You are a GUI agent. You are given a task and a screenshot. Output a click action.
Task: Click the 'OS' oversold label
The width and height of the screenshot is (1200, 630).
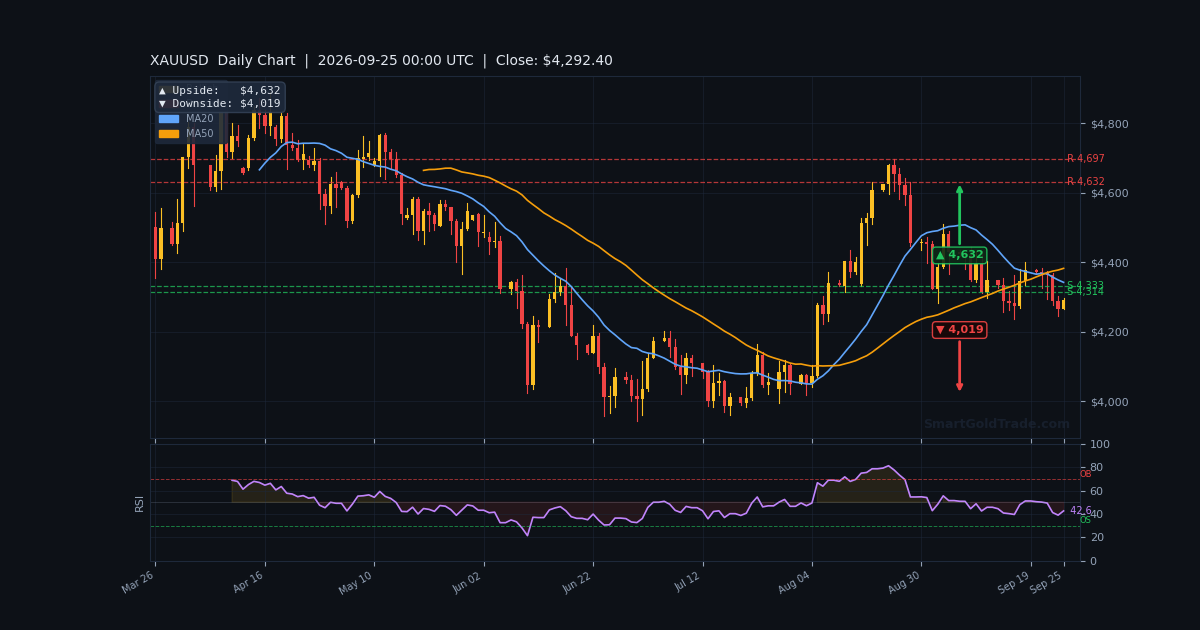pyautogui.click(x=1085, y=520)
